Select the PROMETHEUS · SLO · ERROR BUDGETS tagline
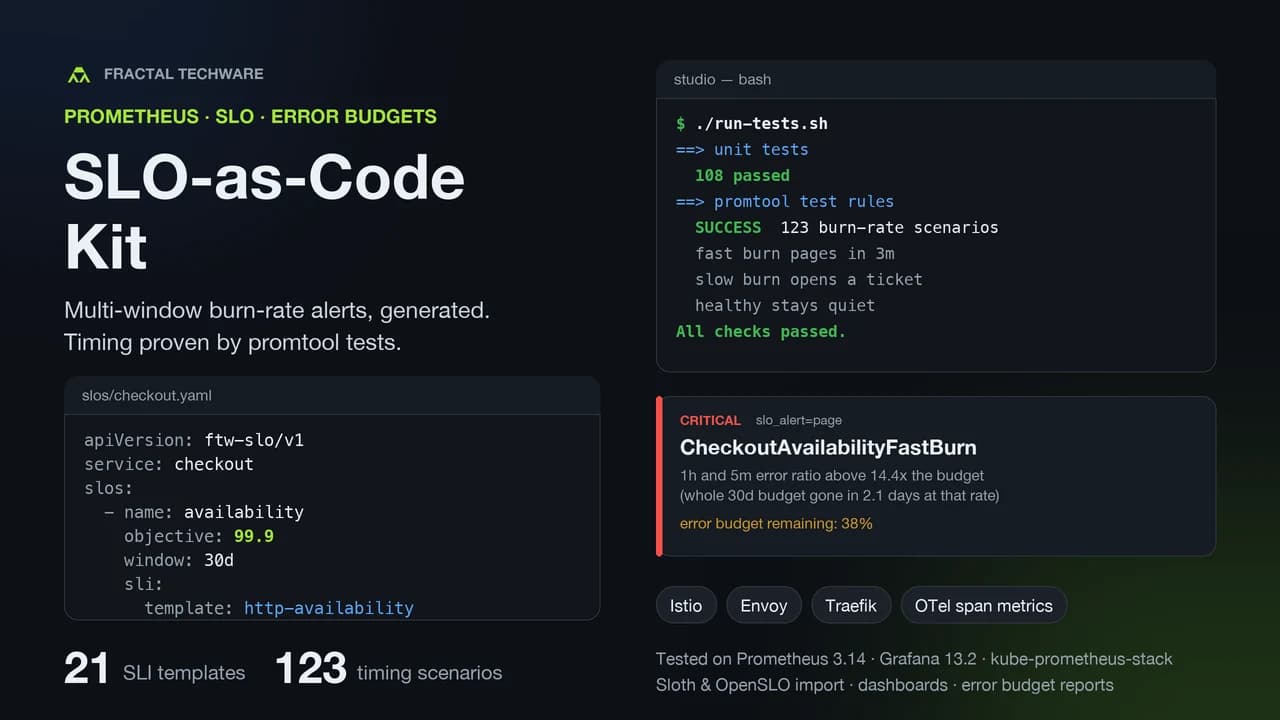The image size is (1280, 720). coord(250,116)
